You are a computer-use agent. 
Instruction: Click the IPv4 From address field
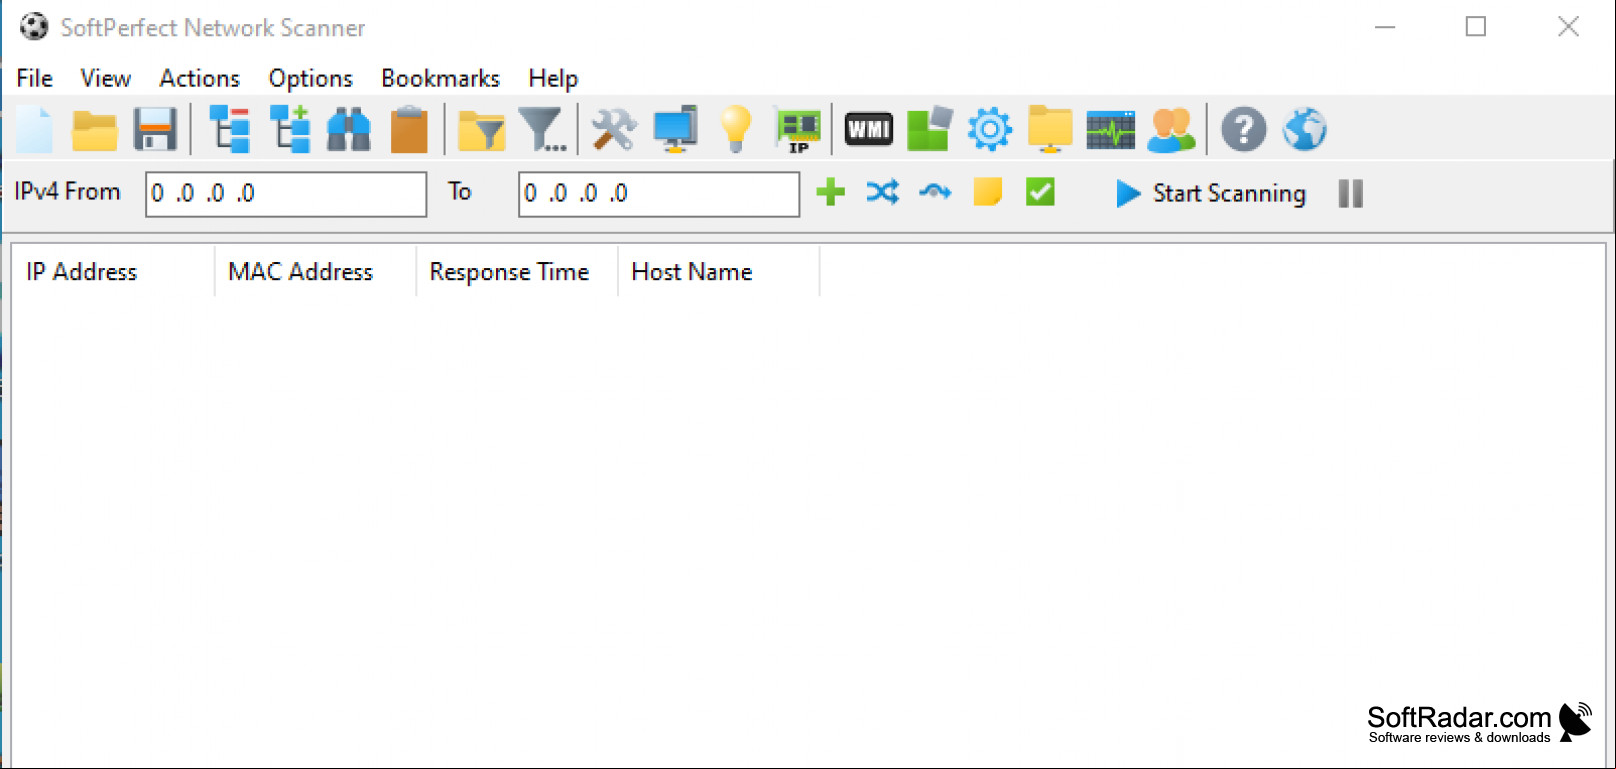tap(286, 194)
